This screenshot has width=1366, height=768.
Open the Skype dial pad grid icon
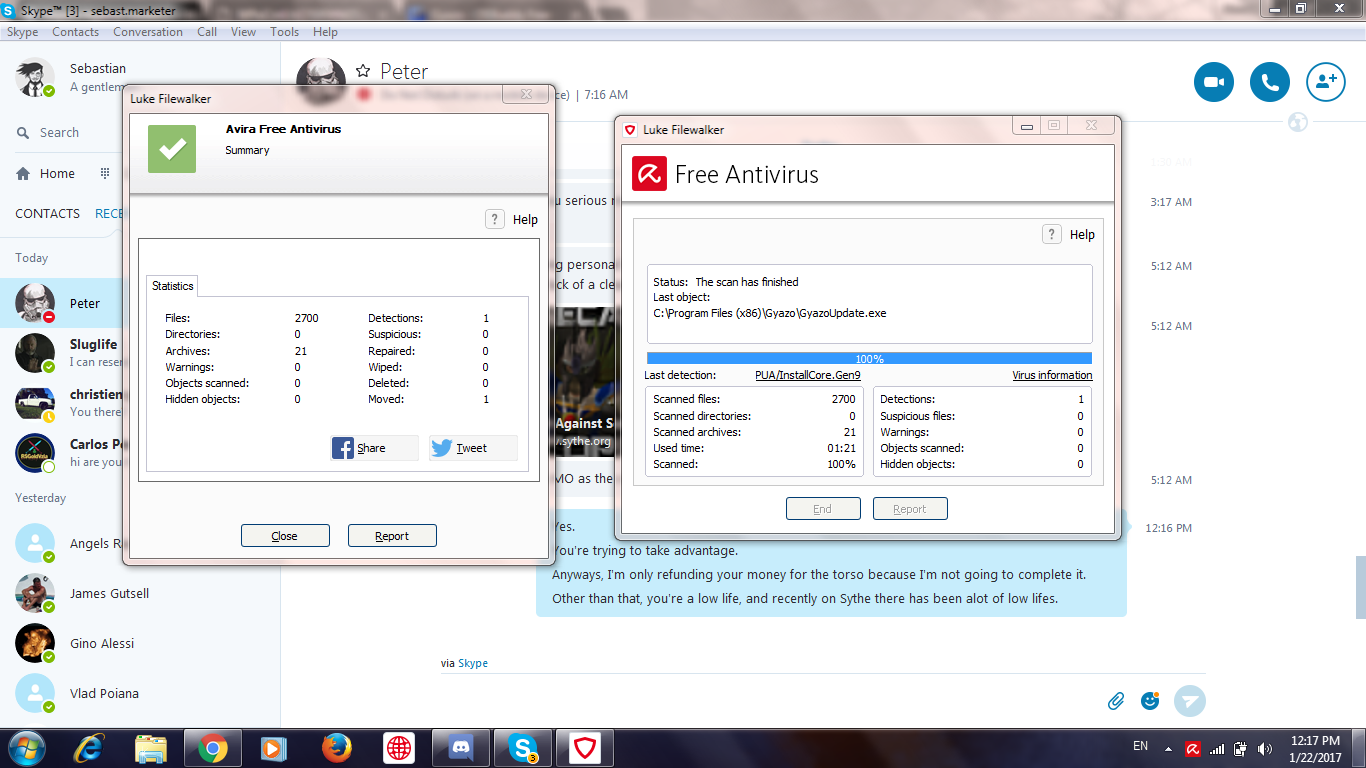point(105,173)
